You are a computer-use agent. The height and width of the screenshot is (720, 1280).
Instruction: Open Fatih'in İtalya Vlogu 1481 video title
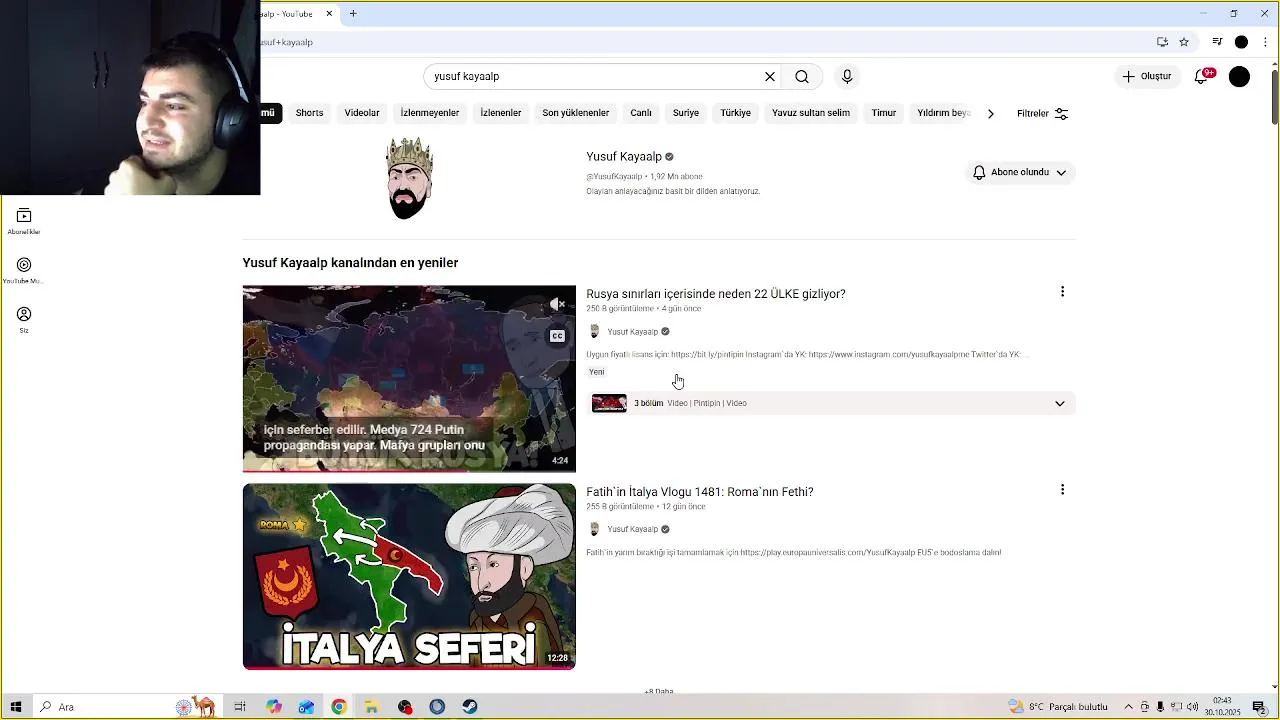coord(700,492)
